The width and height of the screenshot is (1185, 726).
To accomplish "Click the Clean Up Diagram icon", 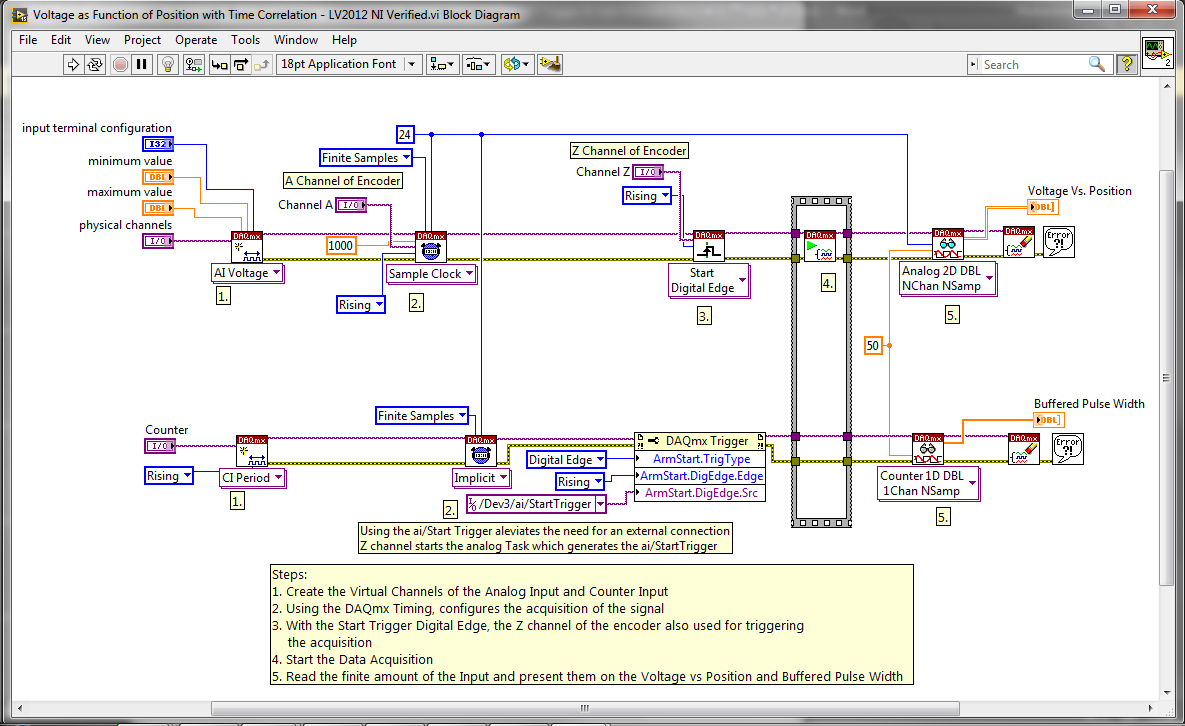I will click(x=549, y=64).
